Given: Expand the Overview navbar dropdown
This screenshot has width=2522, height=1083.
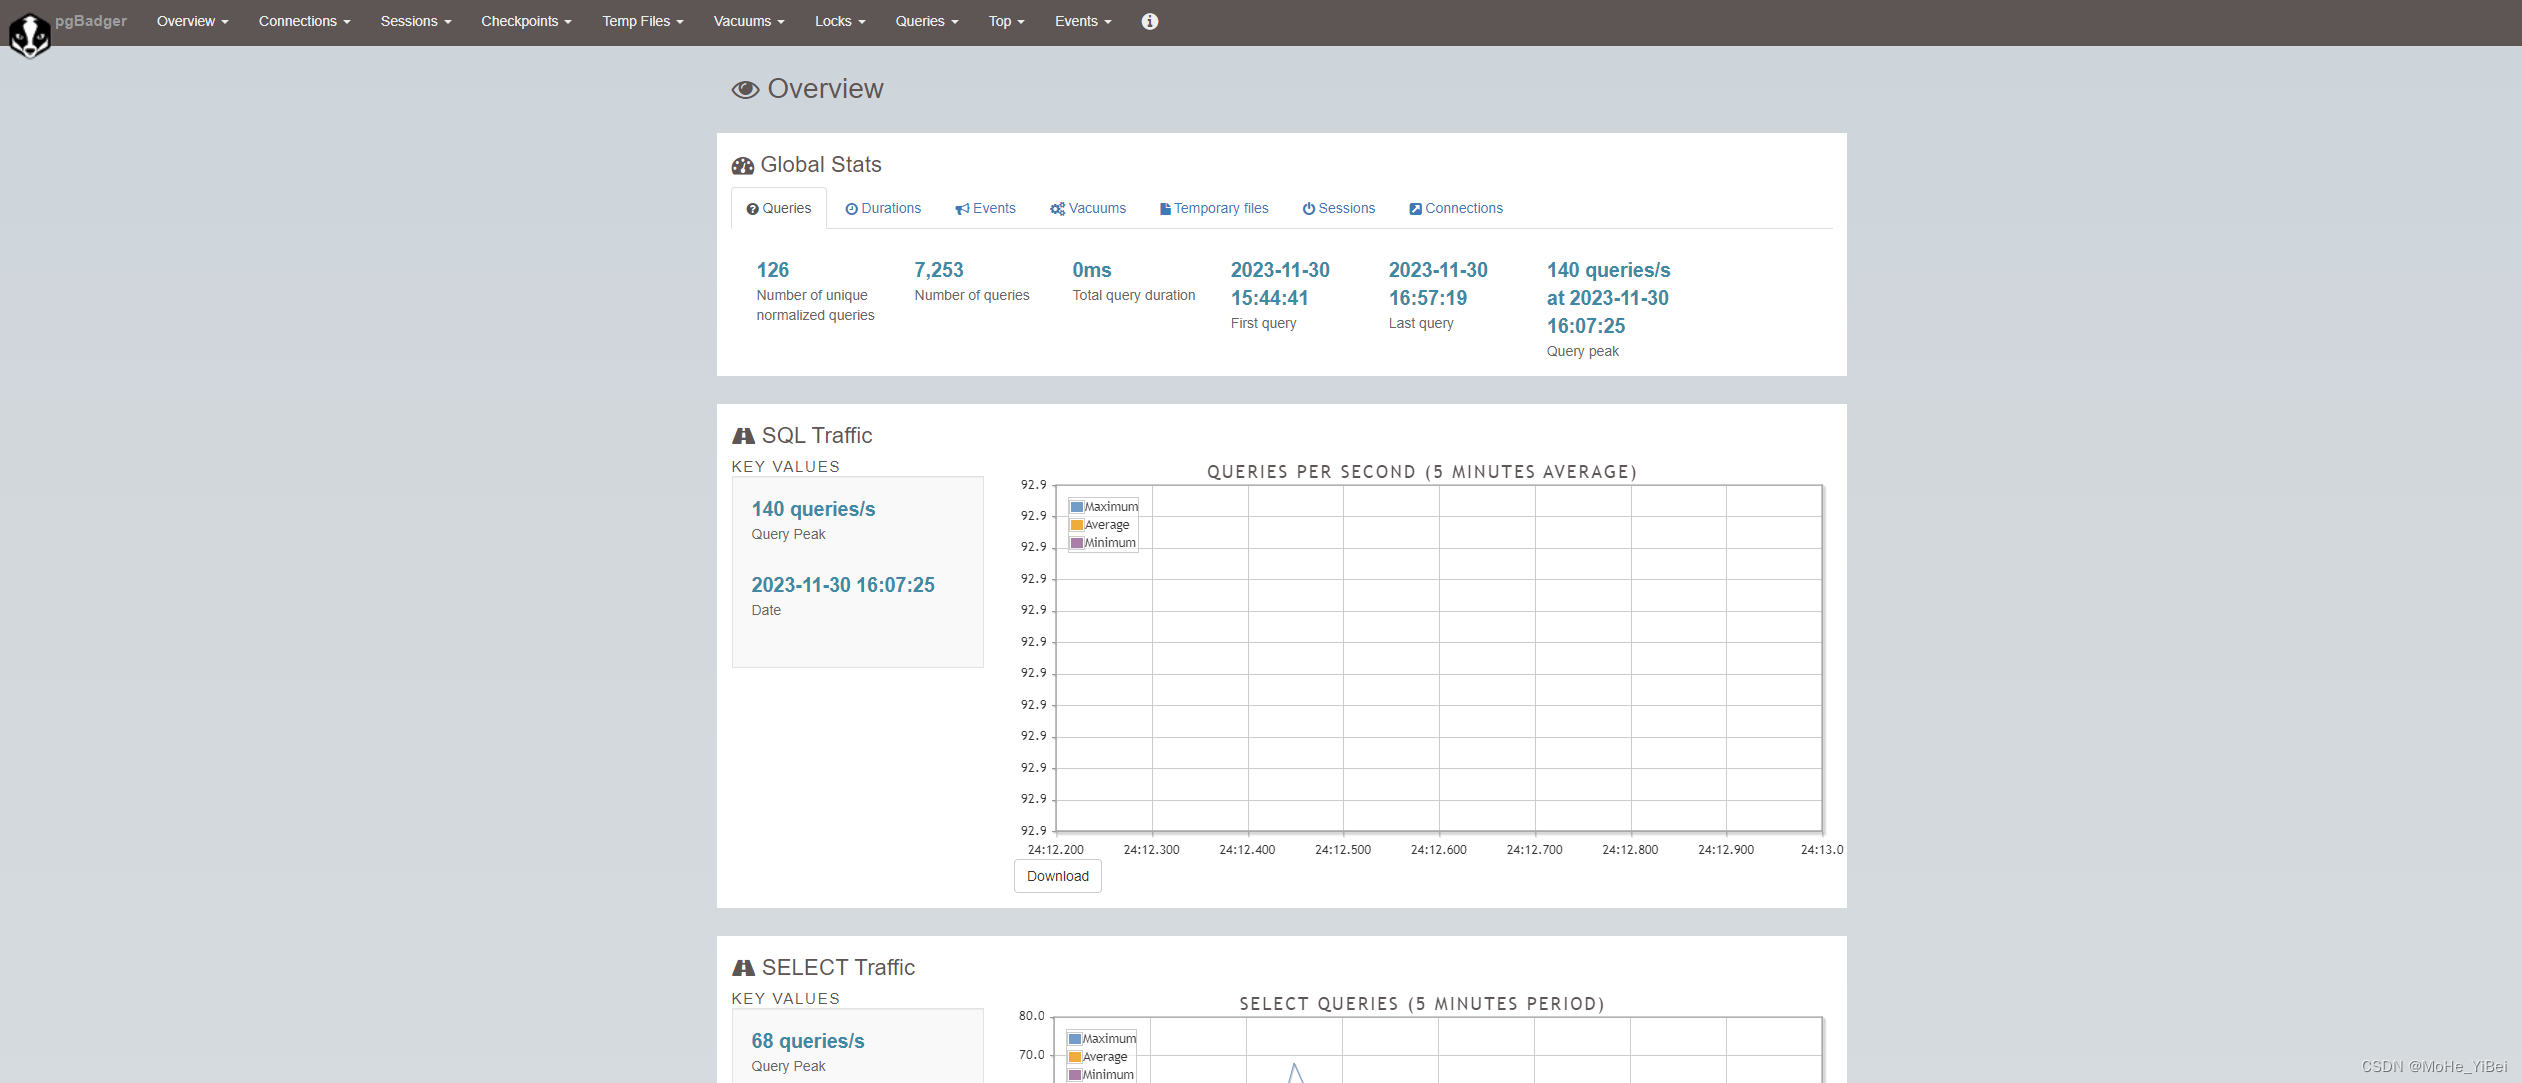Looking at the screenshot, I should click(192, 21).
